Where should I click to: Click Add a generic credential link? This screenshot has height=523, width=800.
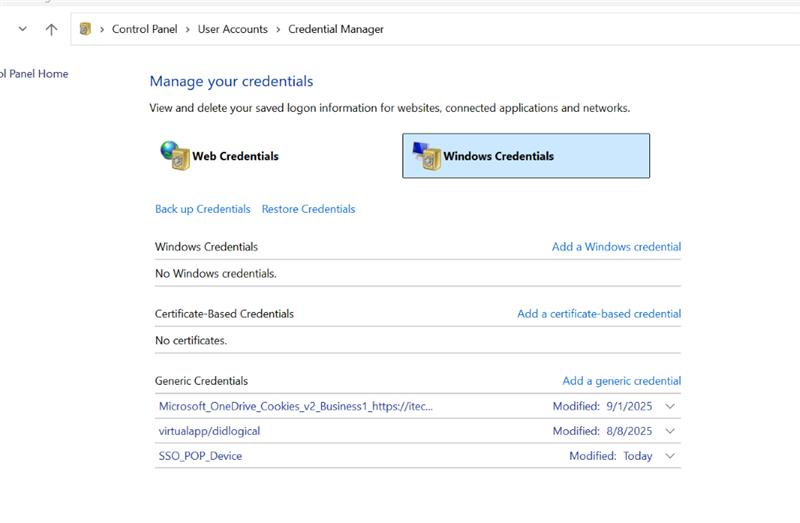(621, 381)
